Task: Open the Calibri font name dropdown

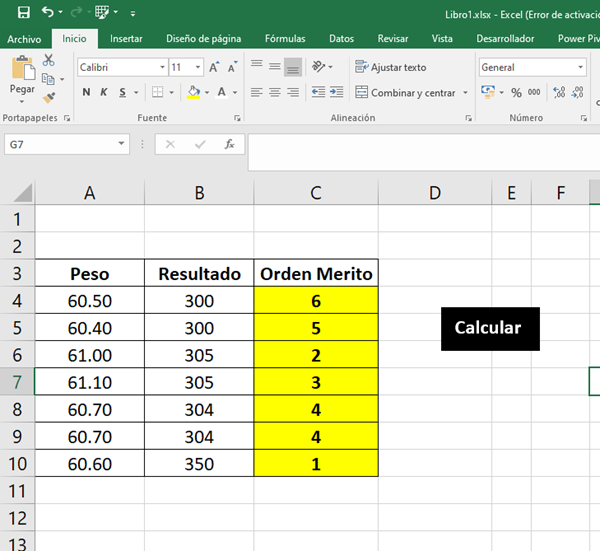Action: click(x=162, y=67)
